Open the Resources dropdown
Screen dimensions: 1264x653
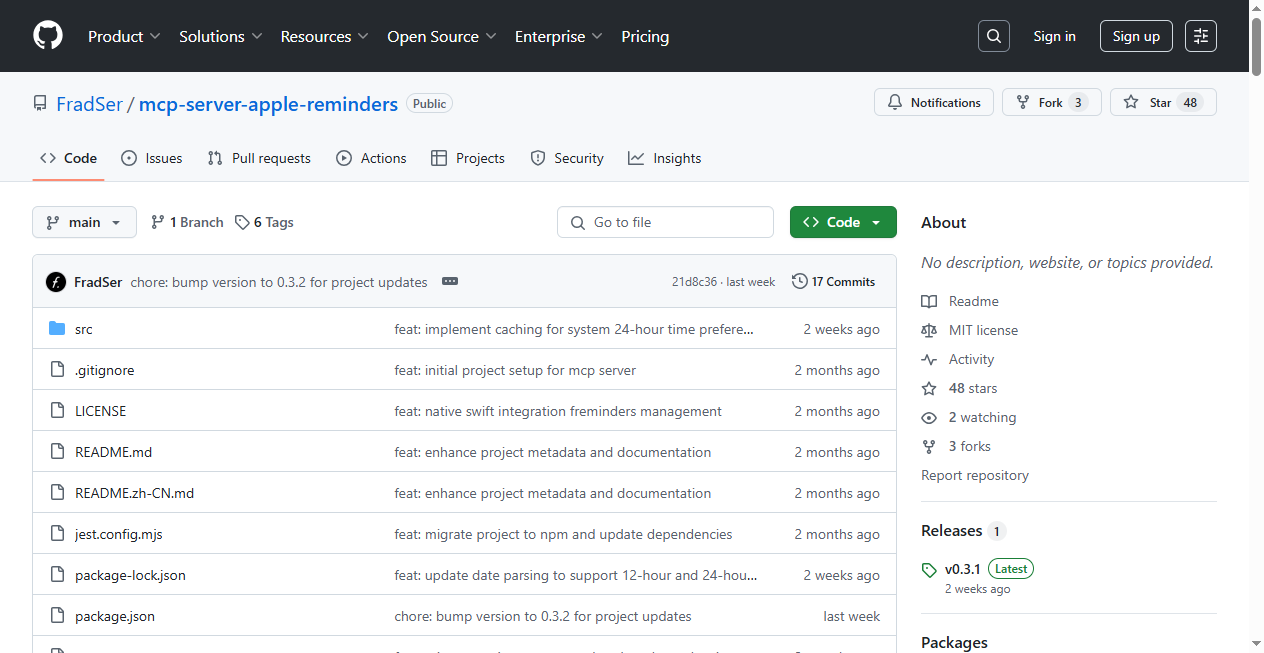coord(325,36)
